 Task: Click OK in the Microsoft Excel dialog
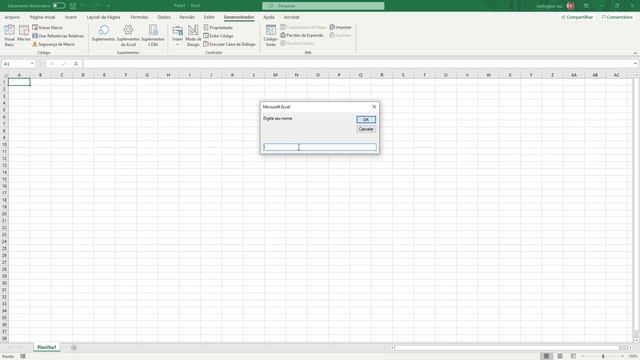coord(366,120)
